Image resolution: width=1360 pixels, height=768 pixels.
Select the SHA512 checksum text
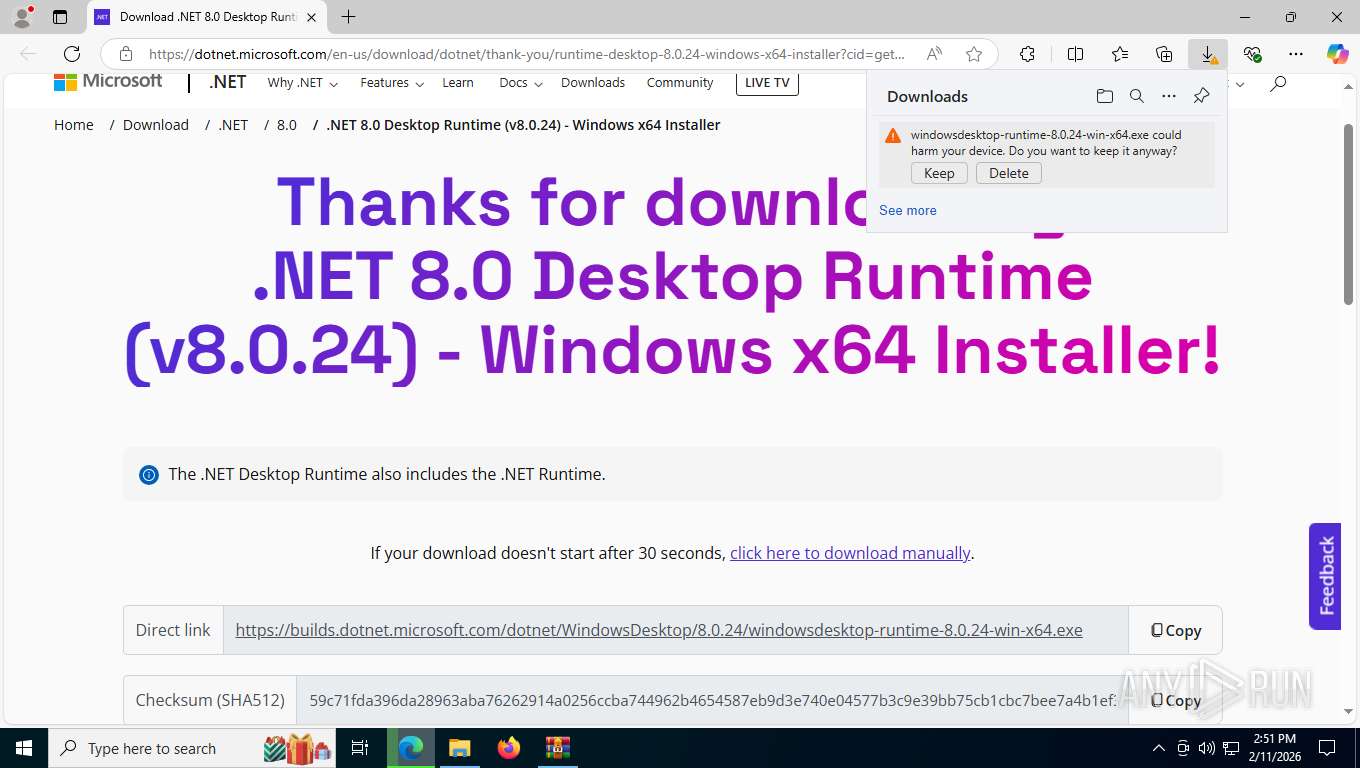(x=713, y=700)
